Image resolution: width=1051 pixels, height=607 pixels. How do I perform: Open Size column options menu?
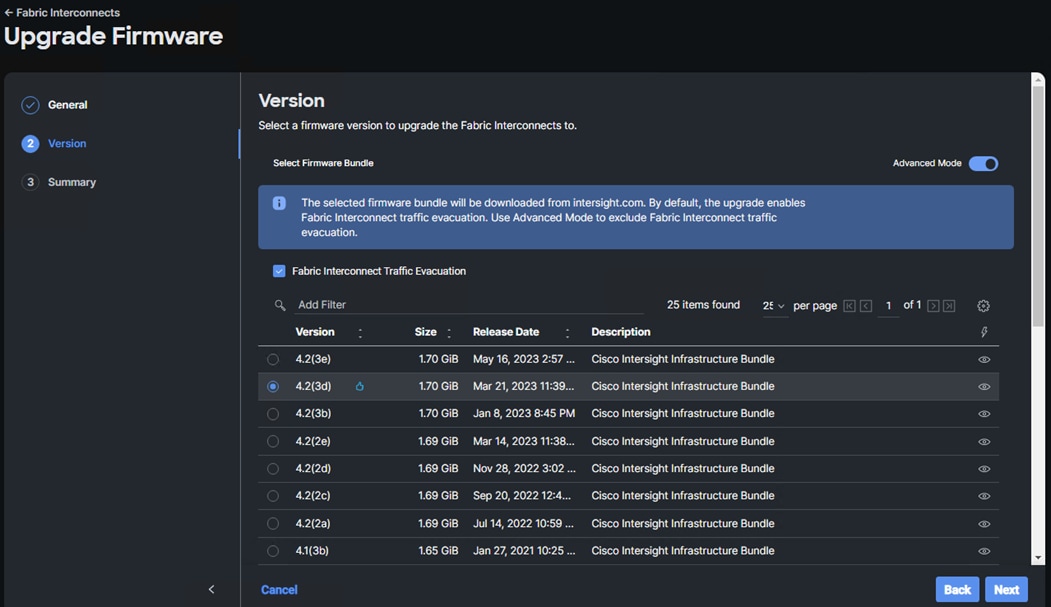coord(448,332)
